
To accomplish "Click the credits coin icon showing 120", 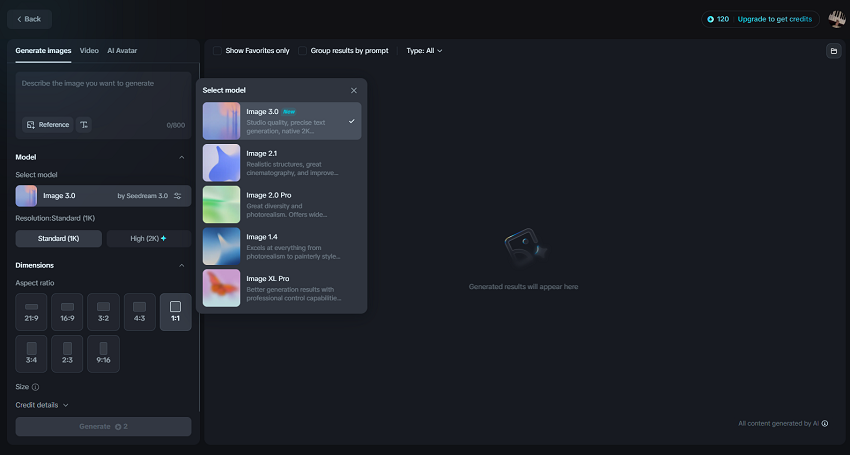I will [x=711, y=19].
